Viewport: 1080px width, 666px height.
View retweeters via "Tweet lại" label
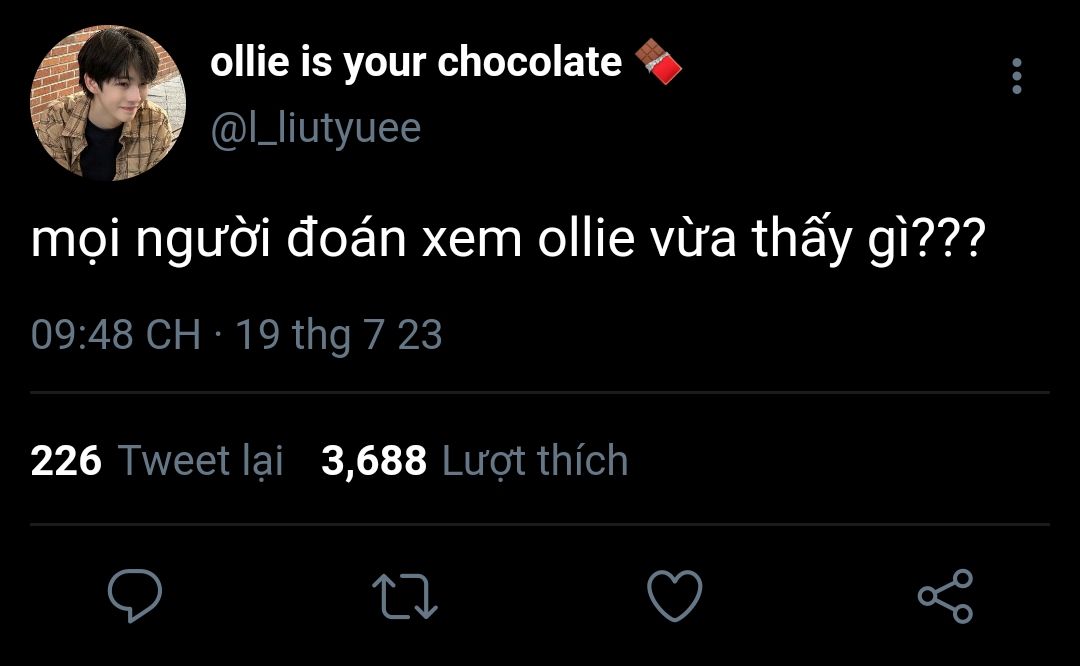201,461
